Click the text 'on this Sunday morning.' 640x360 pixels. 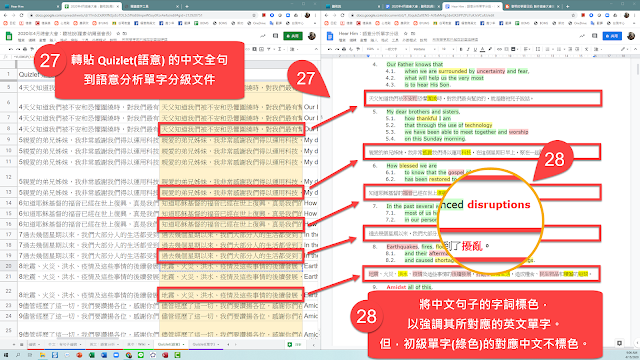(435, 139)
